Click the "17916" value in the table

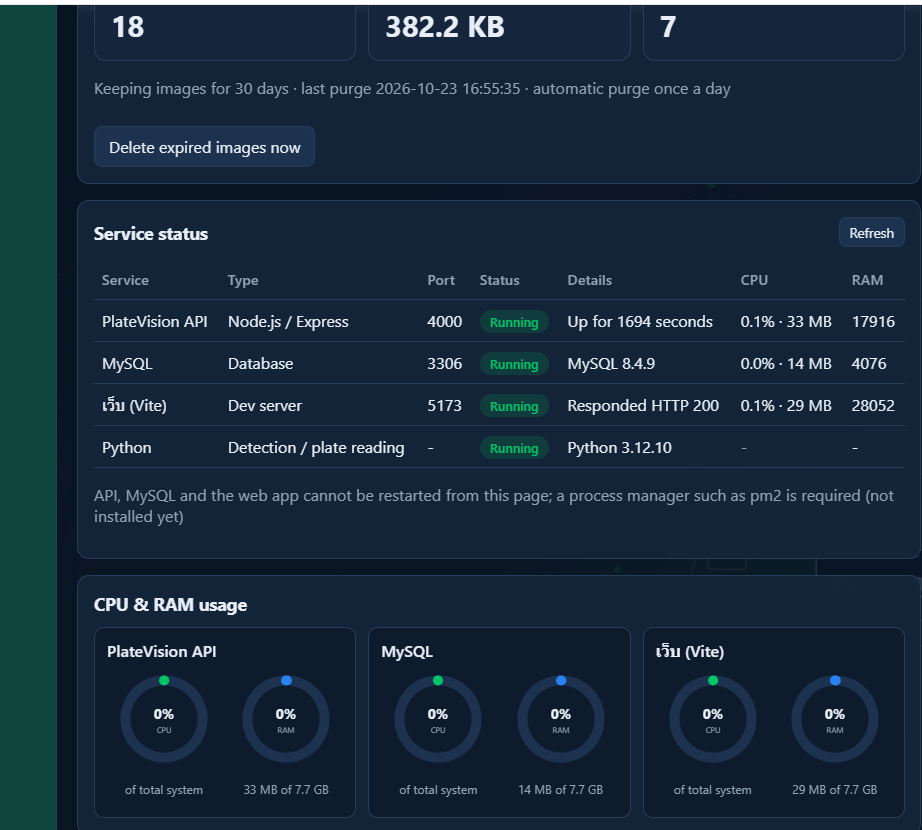(x=873, y=322)
